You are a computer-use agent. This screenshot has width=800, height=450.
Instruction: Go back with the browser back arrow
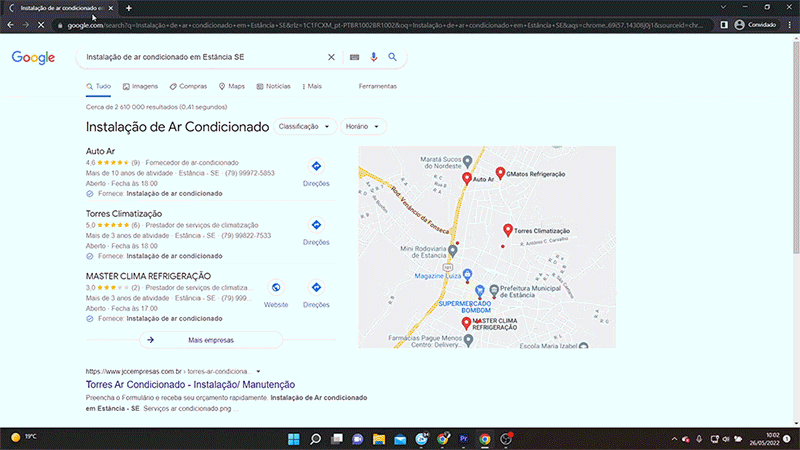pos(11,25)
